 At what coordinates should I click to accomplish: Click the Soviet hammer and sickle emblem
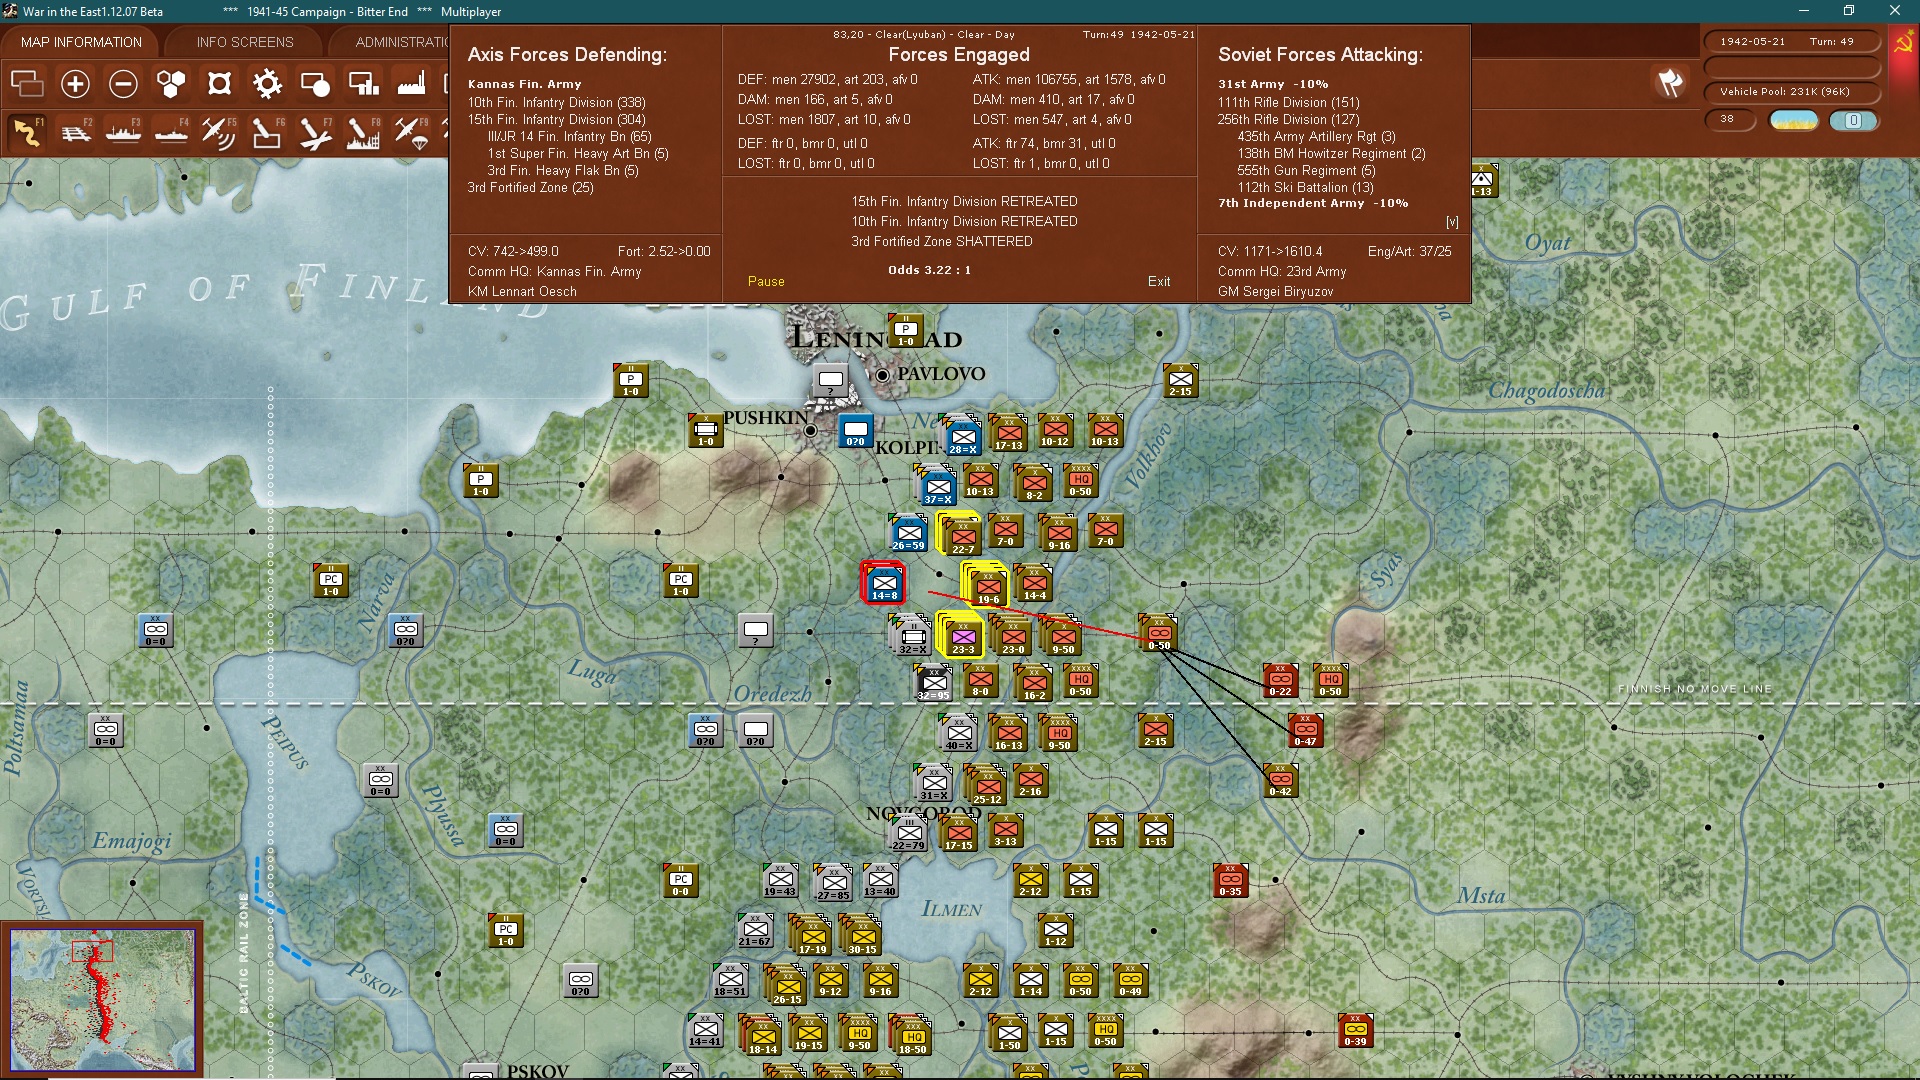pos(1903,43)
